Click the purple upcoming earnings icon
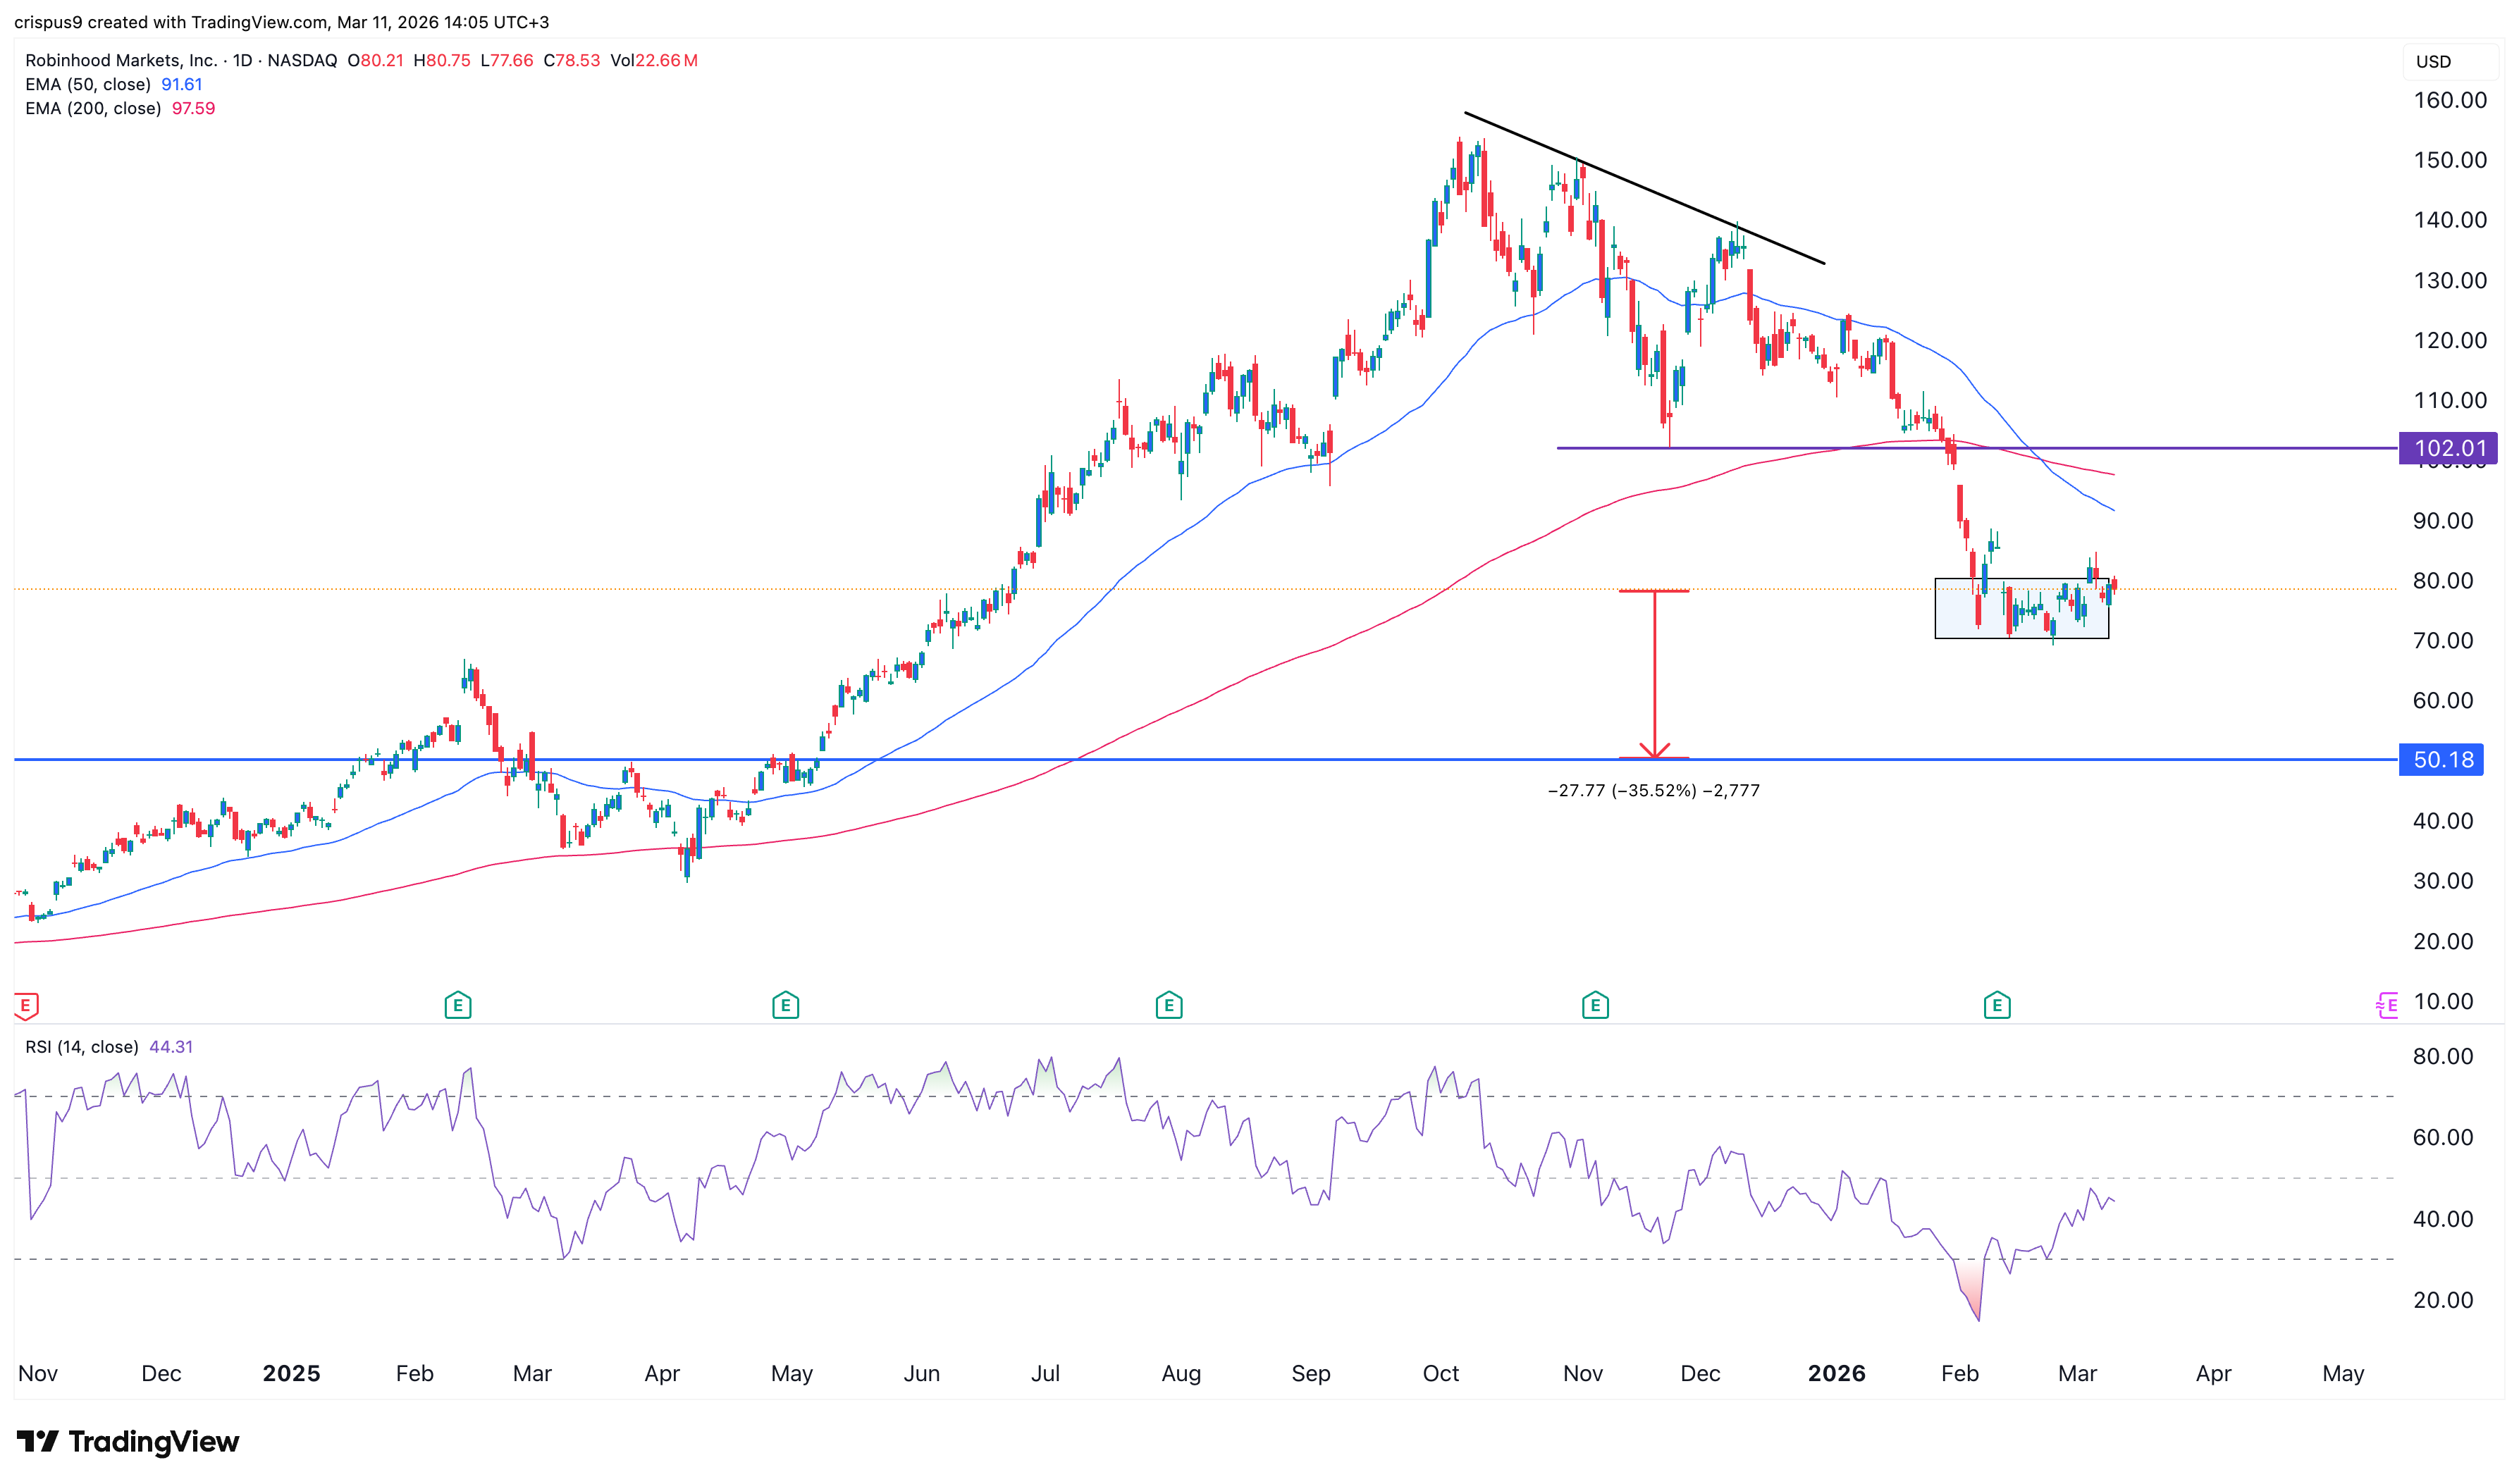 pyautogui.click(x=2387, y=1005)
